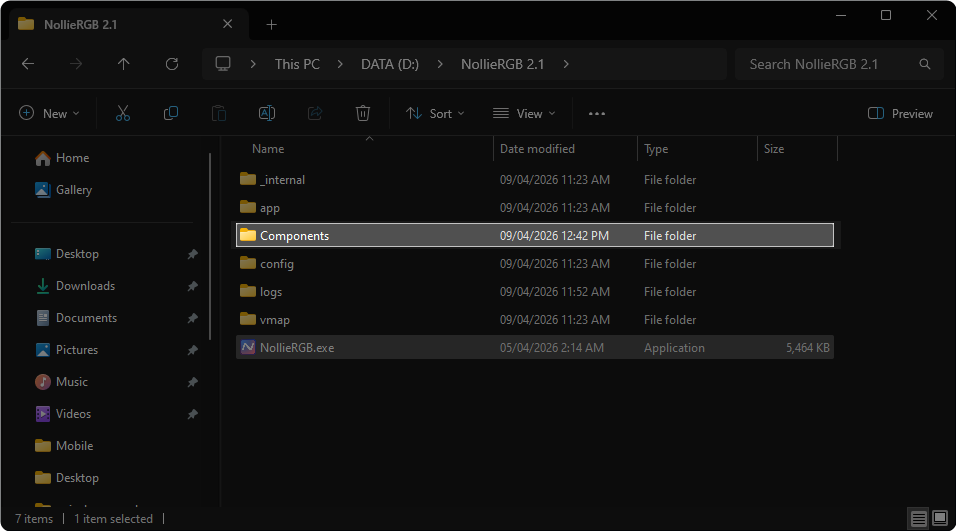Navigate to DATA (D:) breadcrumb
956x531 pixels.
pyautogui.click(x=390, y=64)
